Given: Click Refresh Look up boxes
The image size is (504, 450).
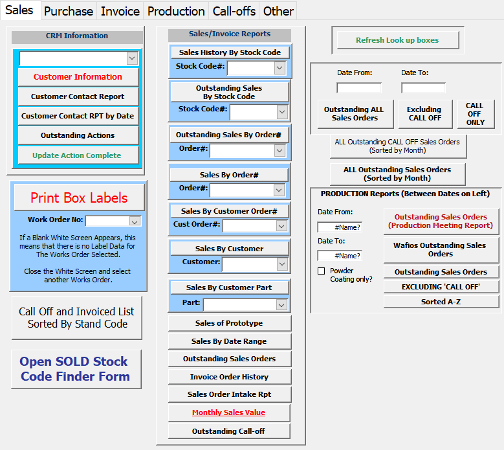Looking at the screenshot, I should coord(397,40).
